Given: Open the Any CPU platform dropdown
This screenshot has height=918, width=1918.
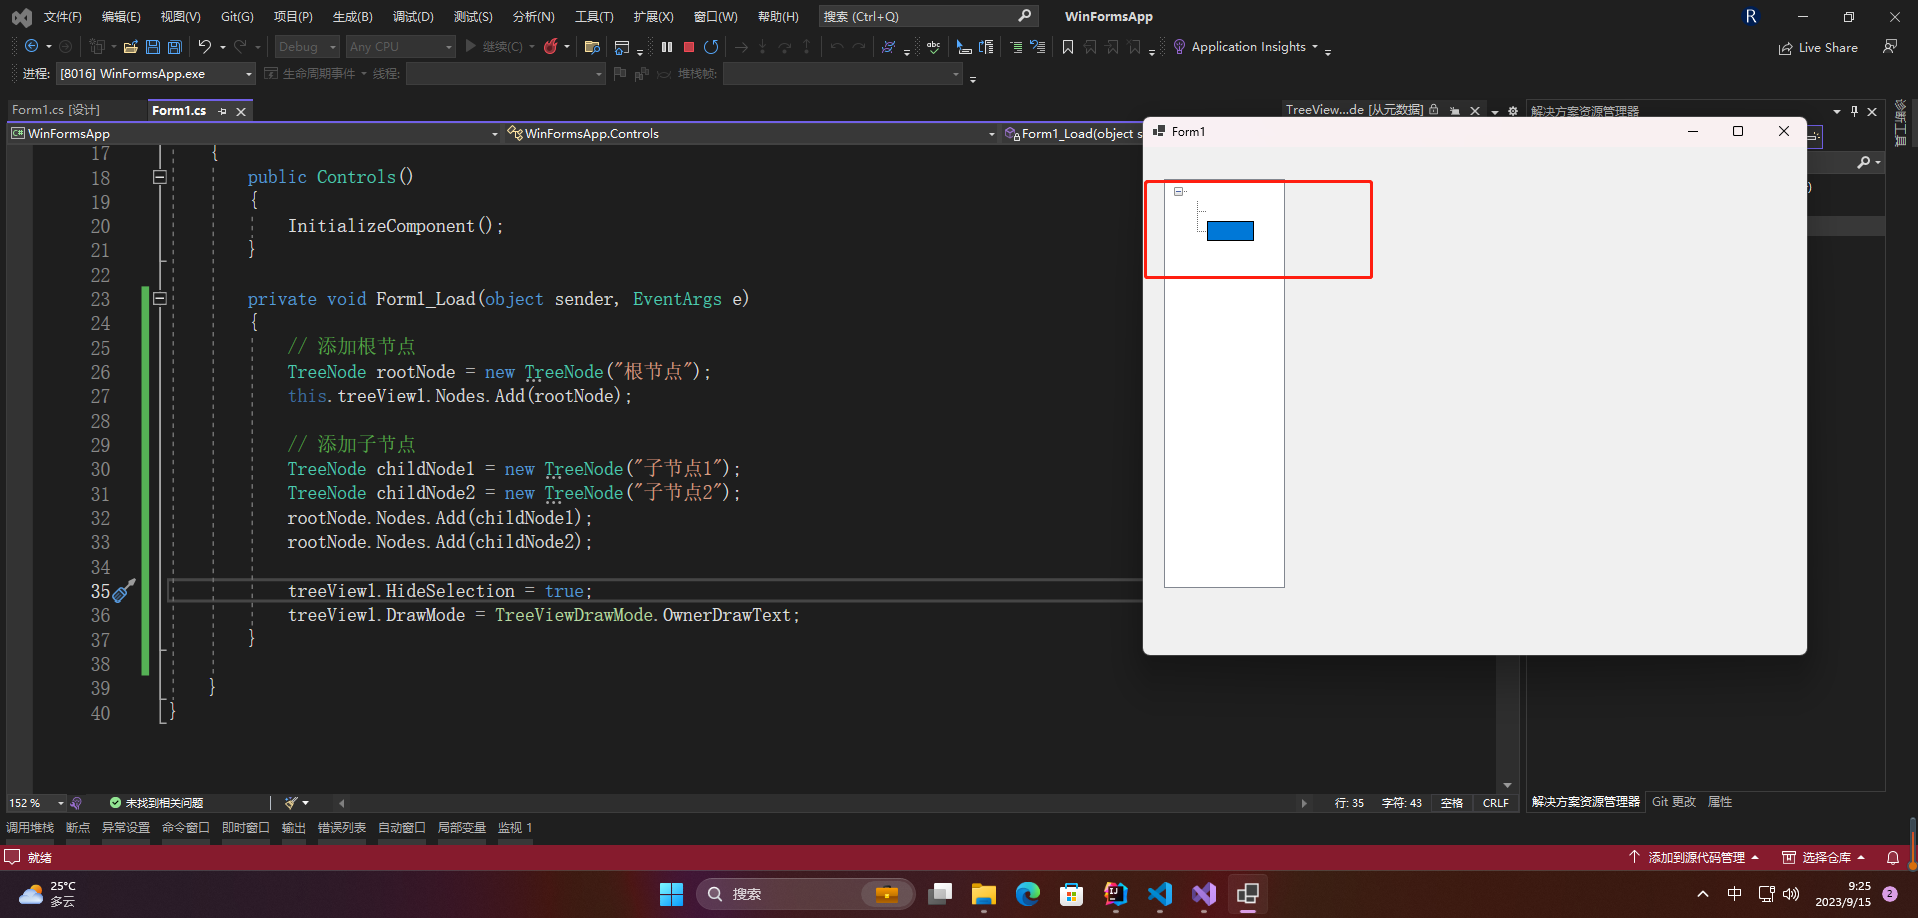Looking at the screenshot, I should pyautogui.click(x=400, y=46).
